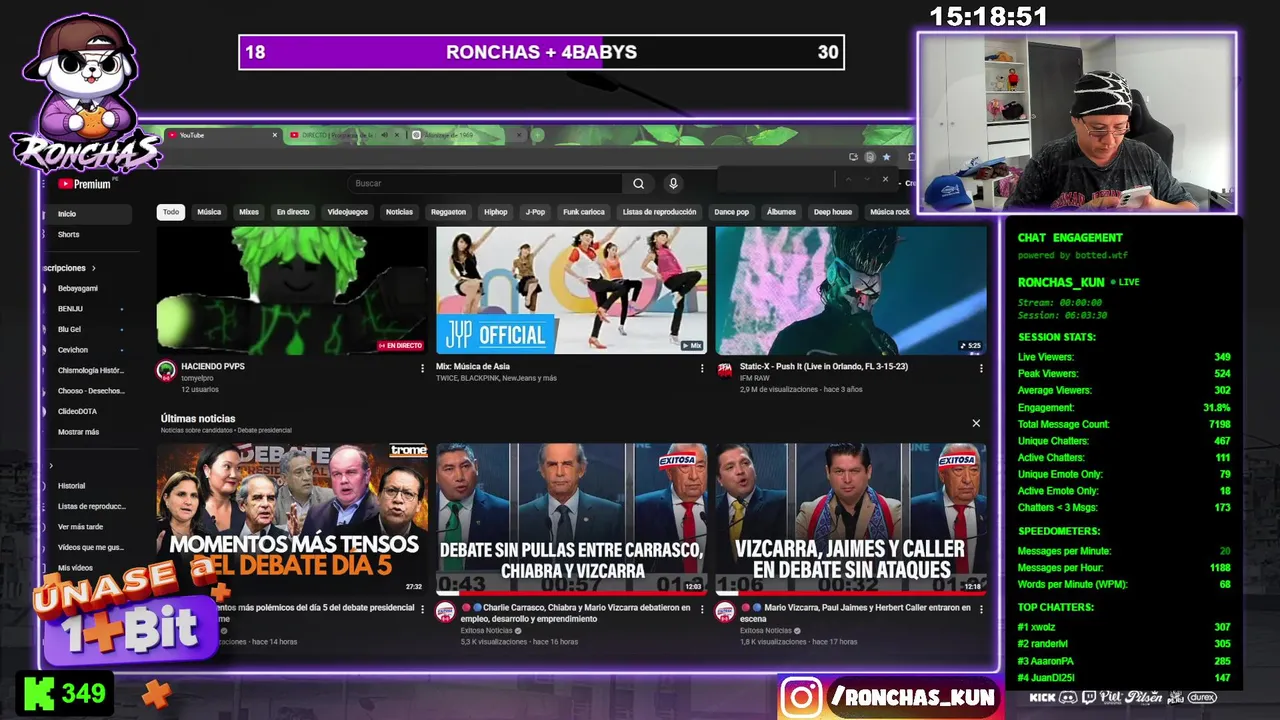
Task: Open options menu for Mario Vizcarra video
Action: point(981,609)
